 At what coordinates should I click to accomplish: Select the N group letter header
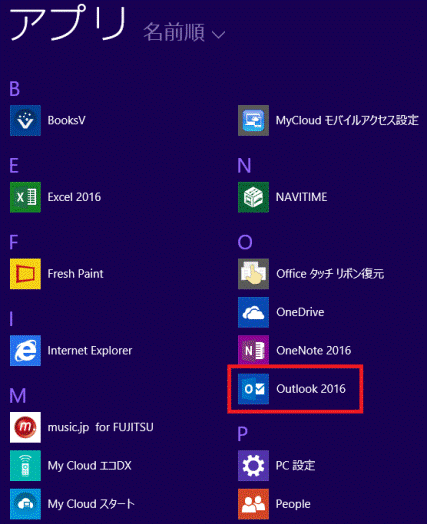pyautogui.click(x=244, y=165)
